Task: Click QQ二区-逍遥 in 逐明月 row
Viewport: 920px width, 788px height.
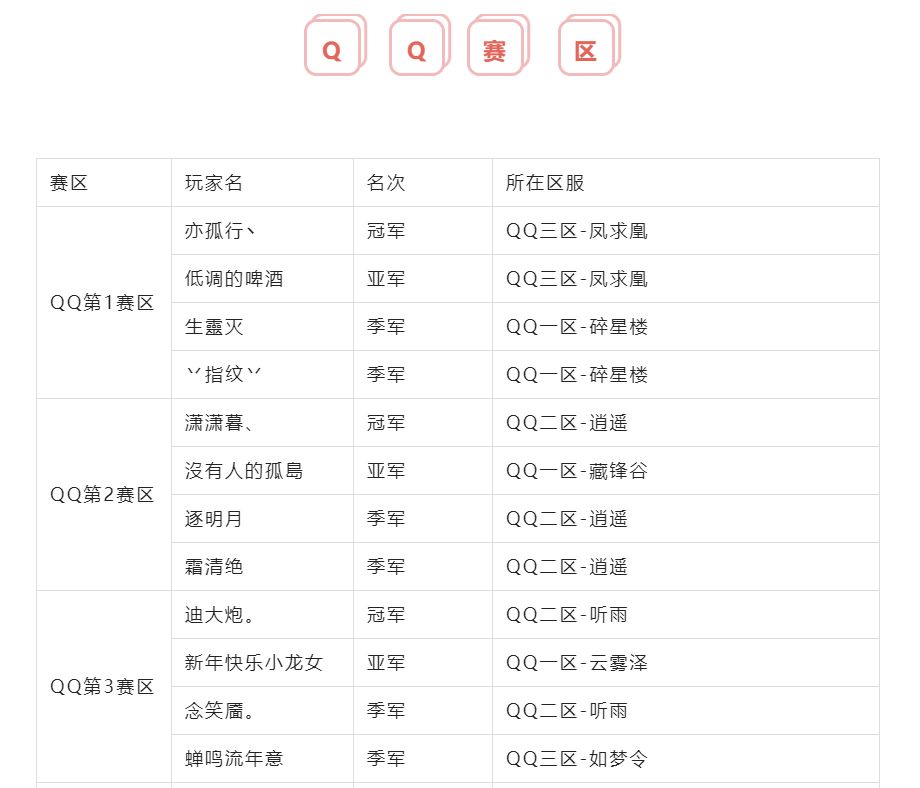Action: 567,519
